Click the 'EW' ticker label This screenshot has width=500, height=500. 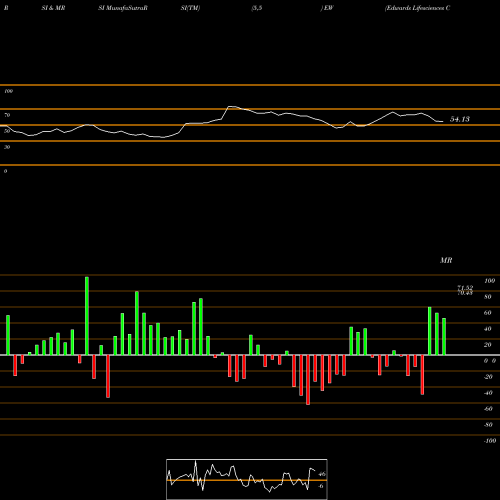tap(328, 8)
